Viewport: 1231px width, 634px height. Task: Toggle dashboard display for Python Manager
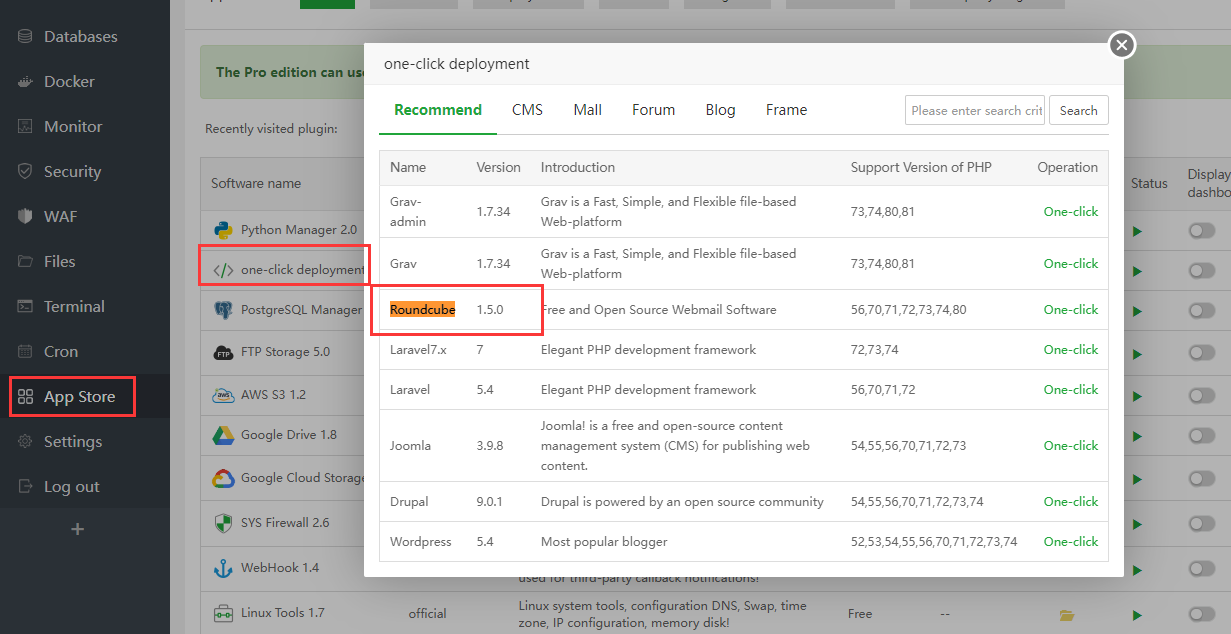[1202, 231]
